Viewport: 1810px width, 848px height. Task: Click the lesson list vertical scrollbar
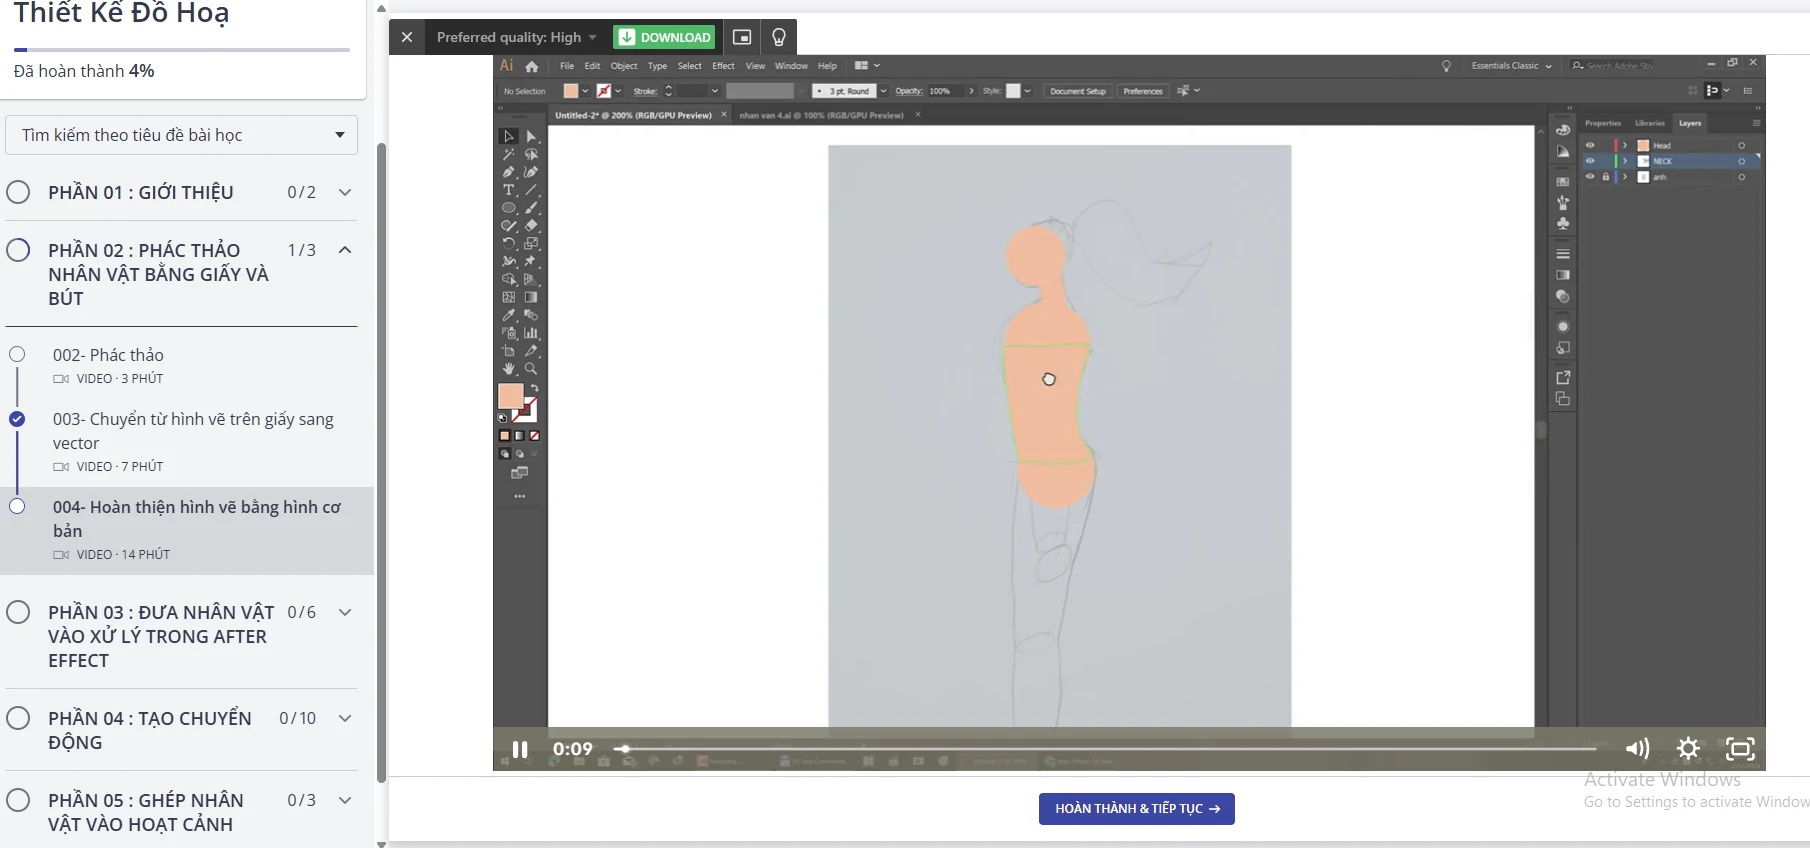[381, 460]
